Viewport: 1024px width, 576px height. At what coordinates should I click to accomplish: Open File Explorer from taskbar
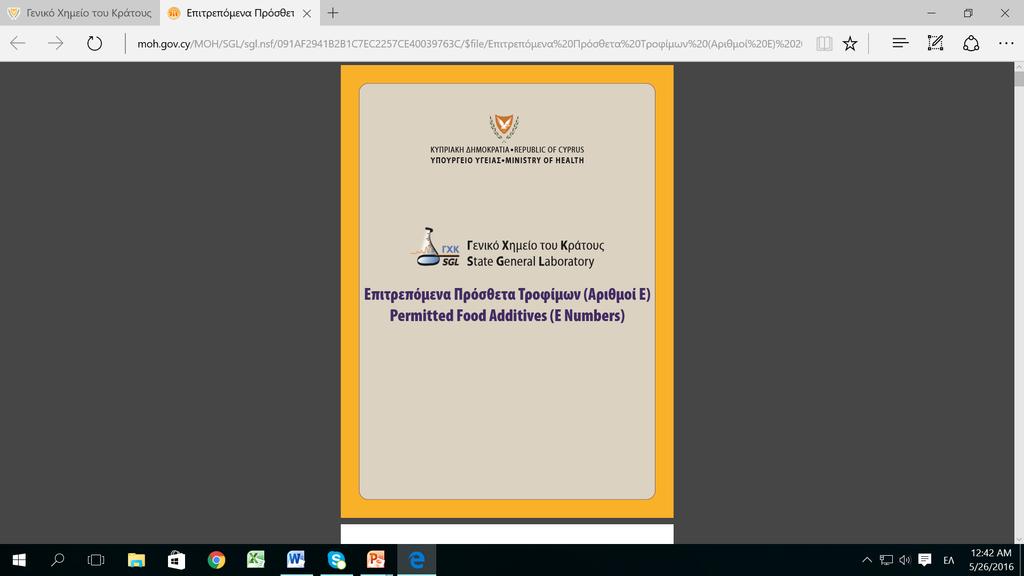click(x=136, y=560)
